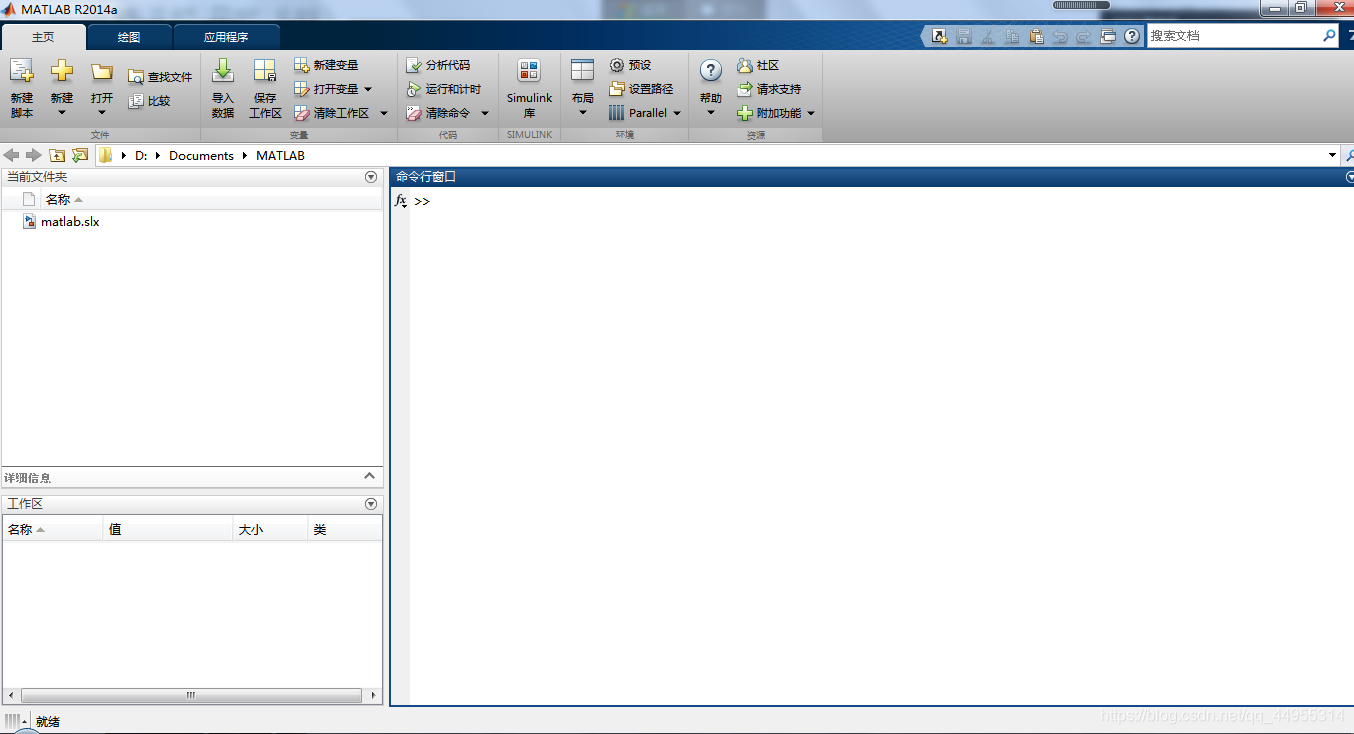
Task: Click 新建变量 (New Variable)
Action: (x=326, y=65)
